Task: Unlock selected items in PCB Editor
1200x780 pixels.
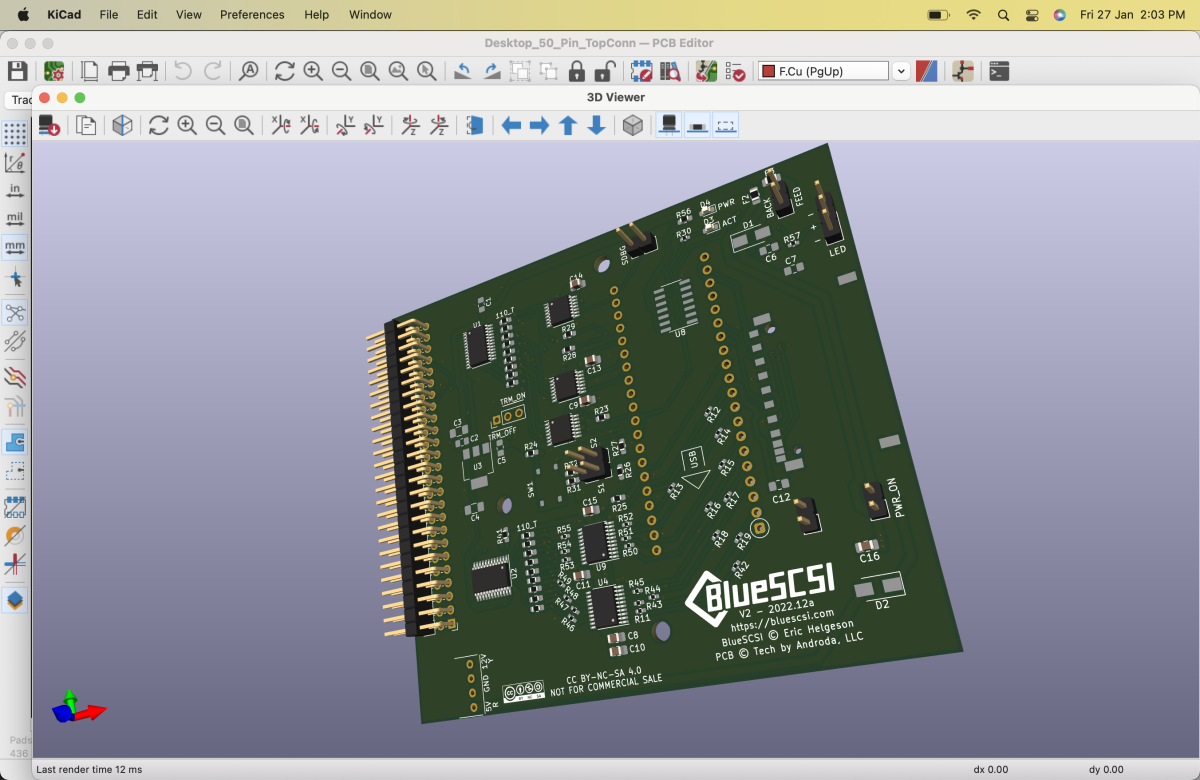Action: point(605,71)
